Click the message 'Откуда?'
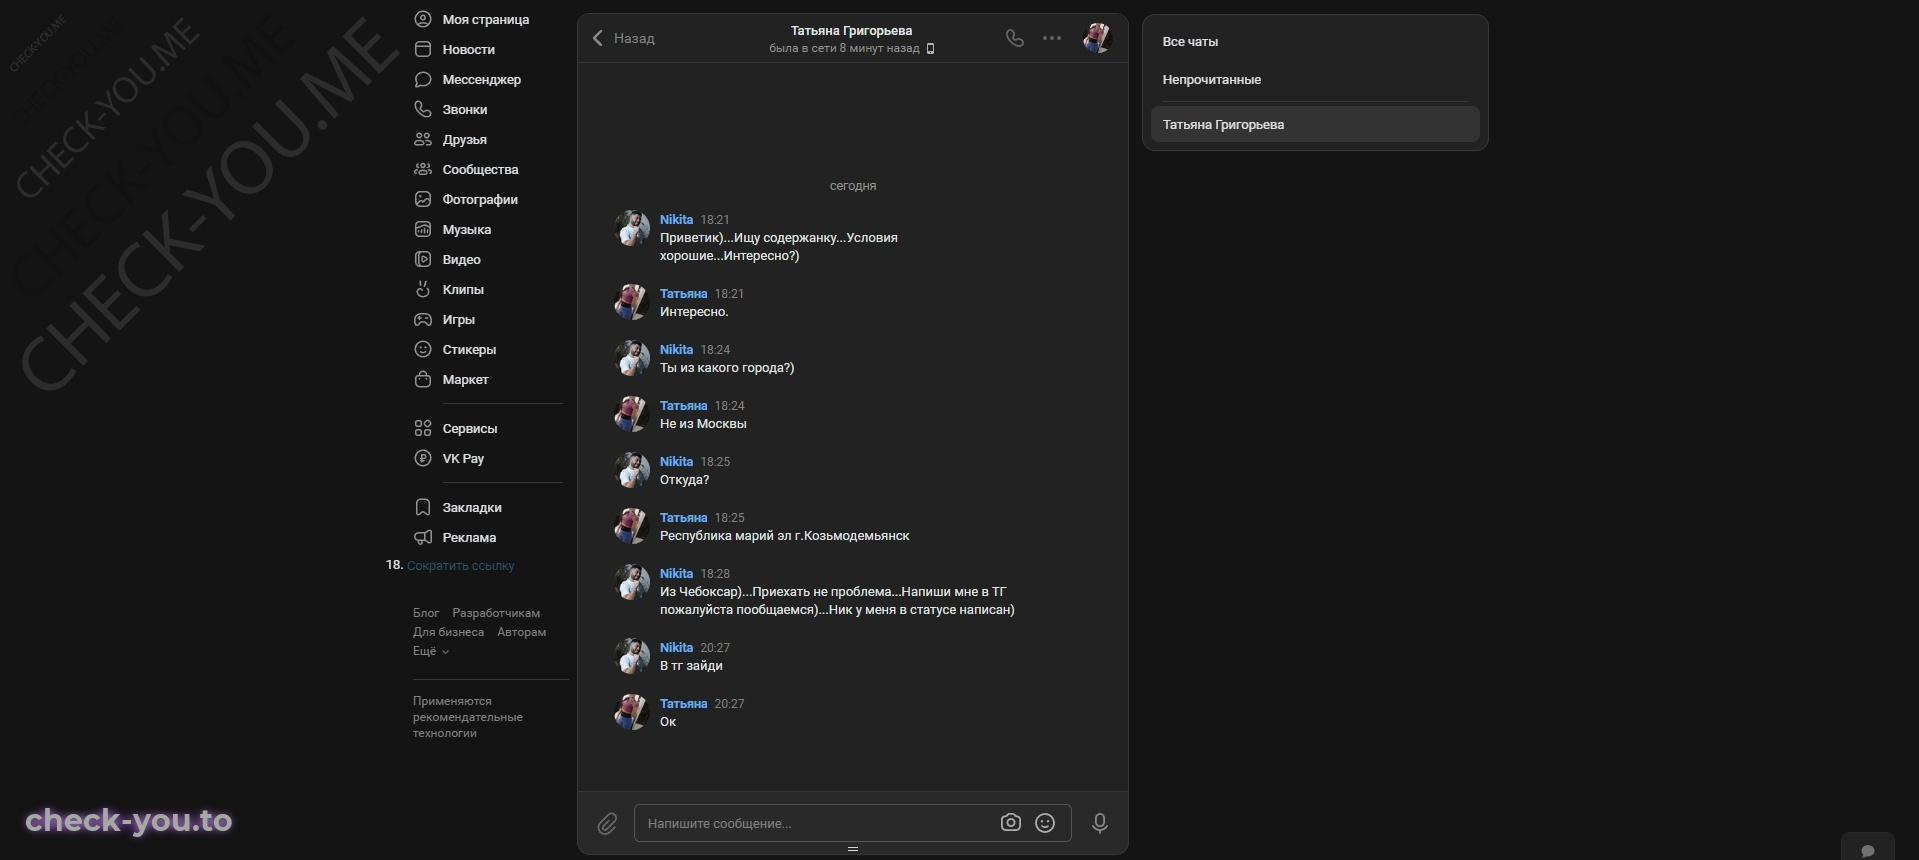This screenshot has height=860, width=1919. coord(684,479)
